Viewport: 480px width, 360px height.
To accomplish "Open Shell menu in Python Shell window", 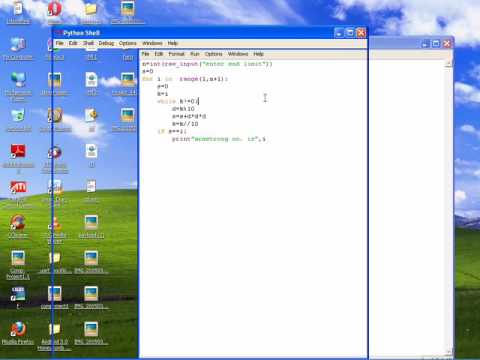I will [x=88, y=43].
